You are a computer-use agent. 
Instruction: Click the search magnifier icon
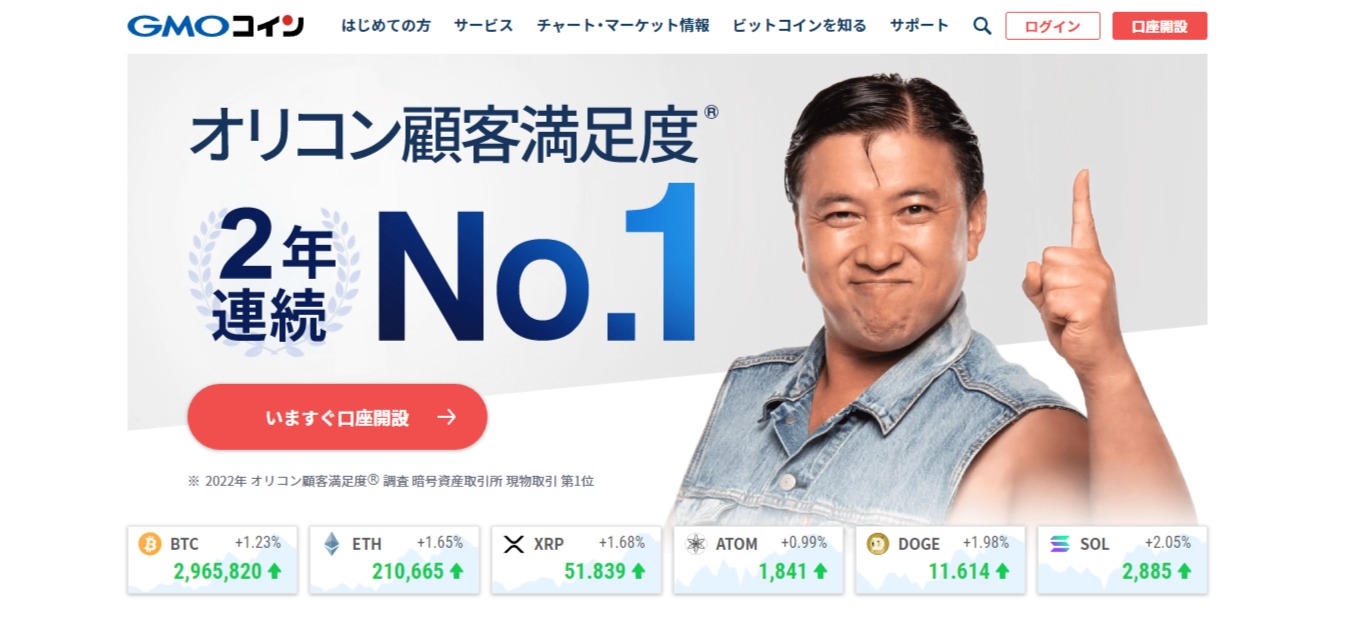tap(982, 26)
